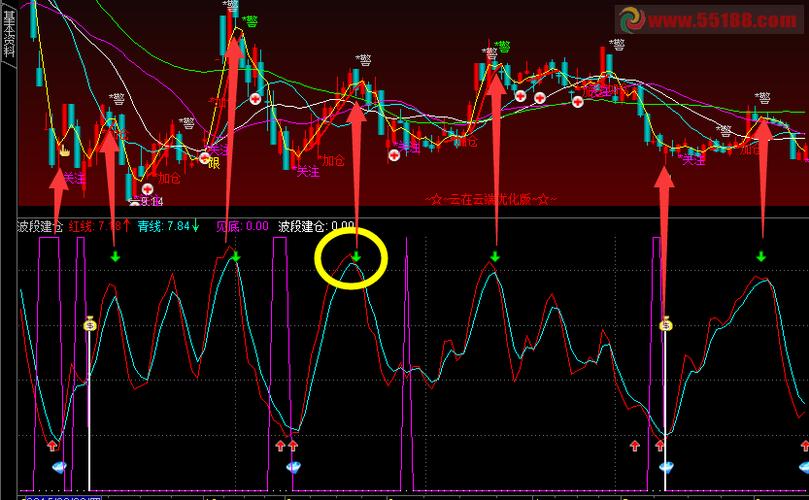Viewport: 809px width, 500px height.
Task: Click the right money bag icon
Action: click(x=667, y=323)
